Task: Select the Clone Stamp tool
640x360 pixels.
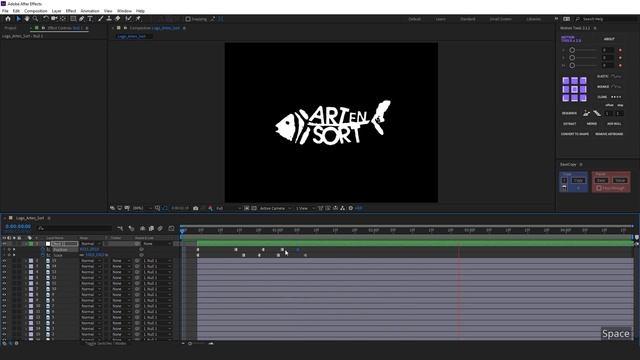Action: (x=109, y=19)
